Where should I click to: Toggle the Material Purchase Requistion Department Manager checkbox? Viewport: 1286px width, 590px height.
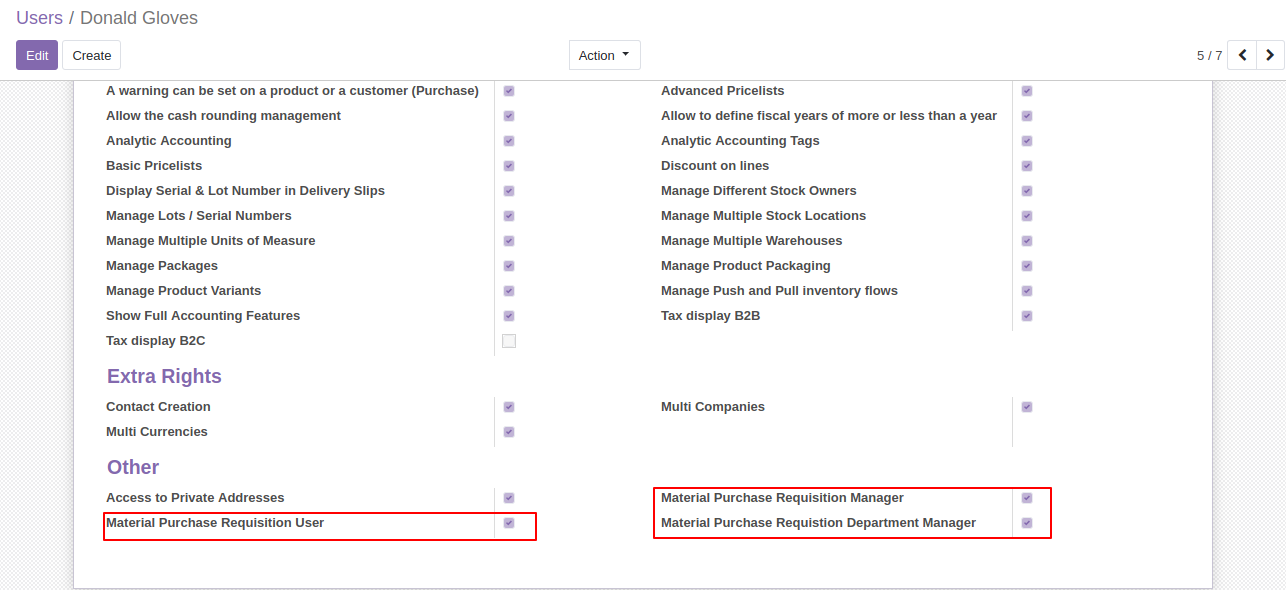(1027, 523)
